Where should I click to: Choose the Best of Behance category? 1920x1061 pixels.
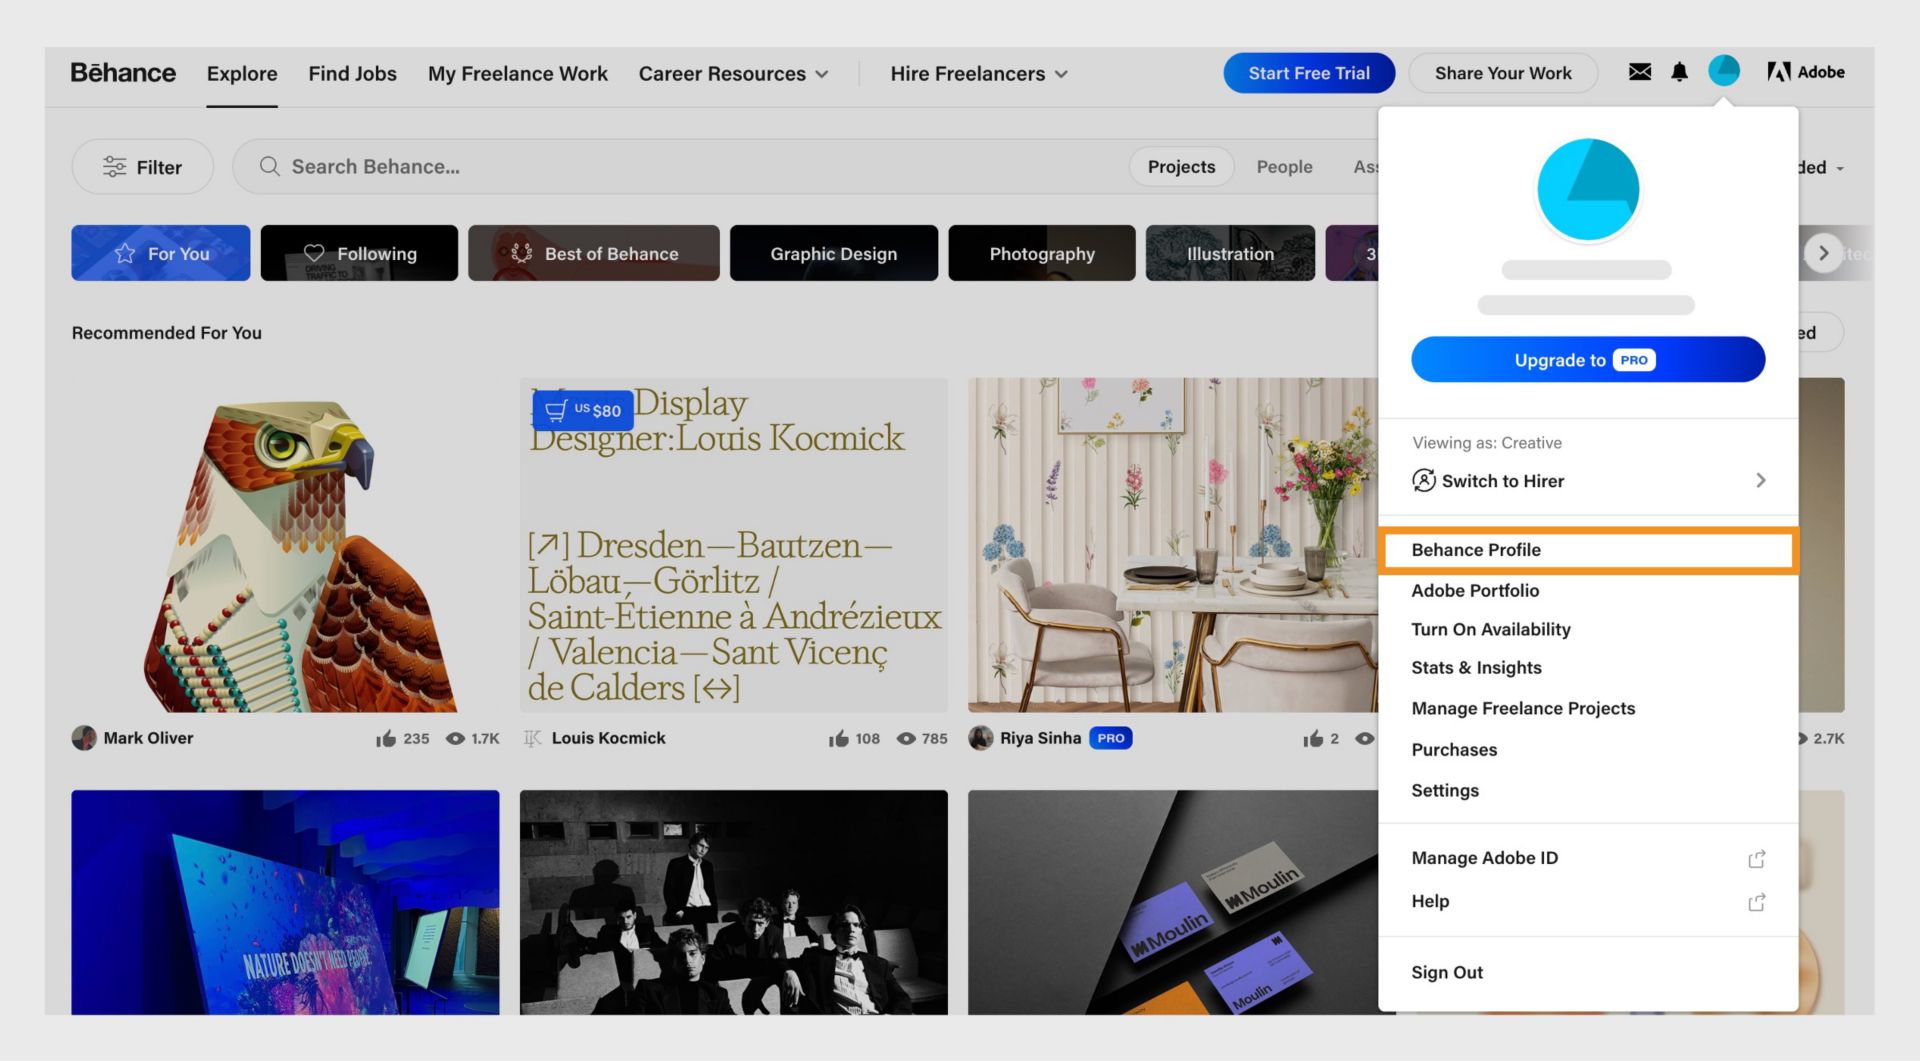594,253
